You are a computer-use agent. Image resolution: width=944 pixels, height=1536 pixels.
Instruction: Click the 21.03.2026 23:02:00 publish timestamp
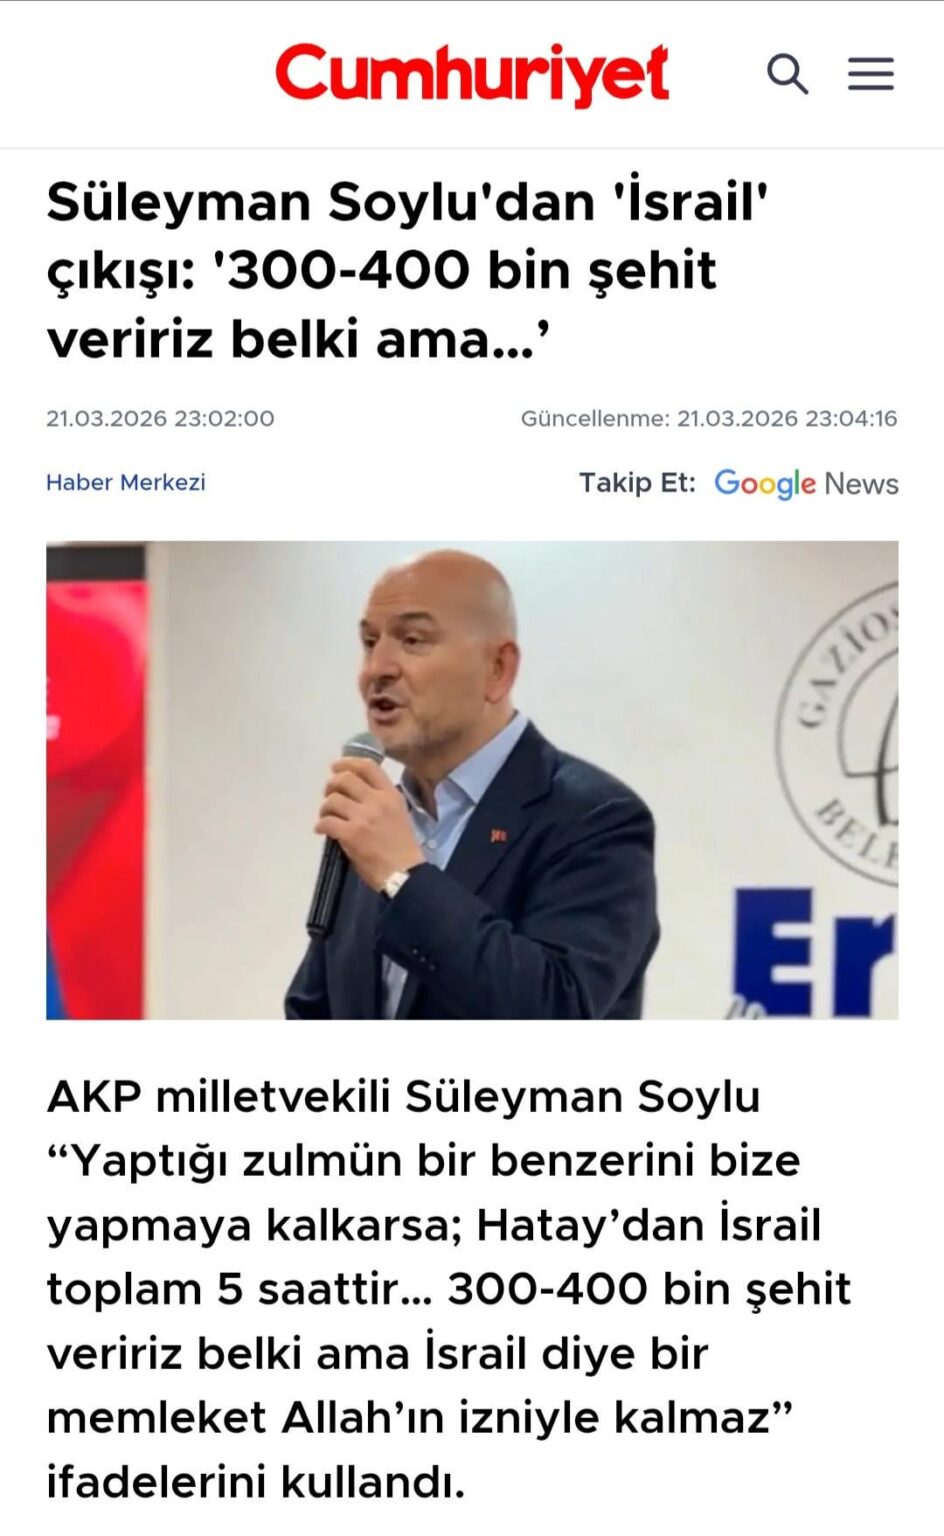pos(160,418)
